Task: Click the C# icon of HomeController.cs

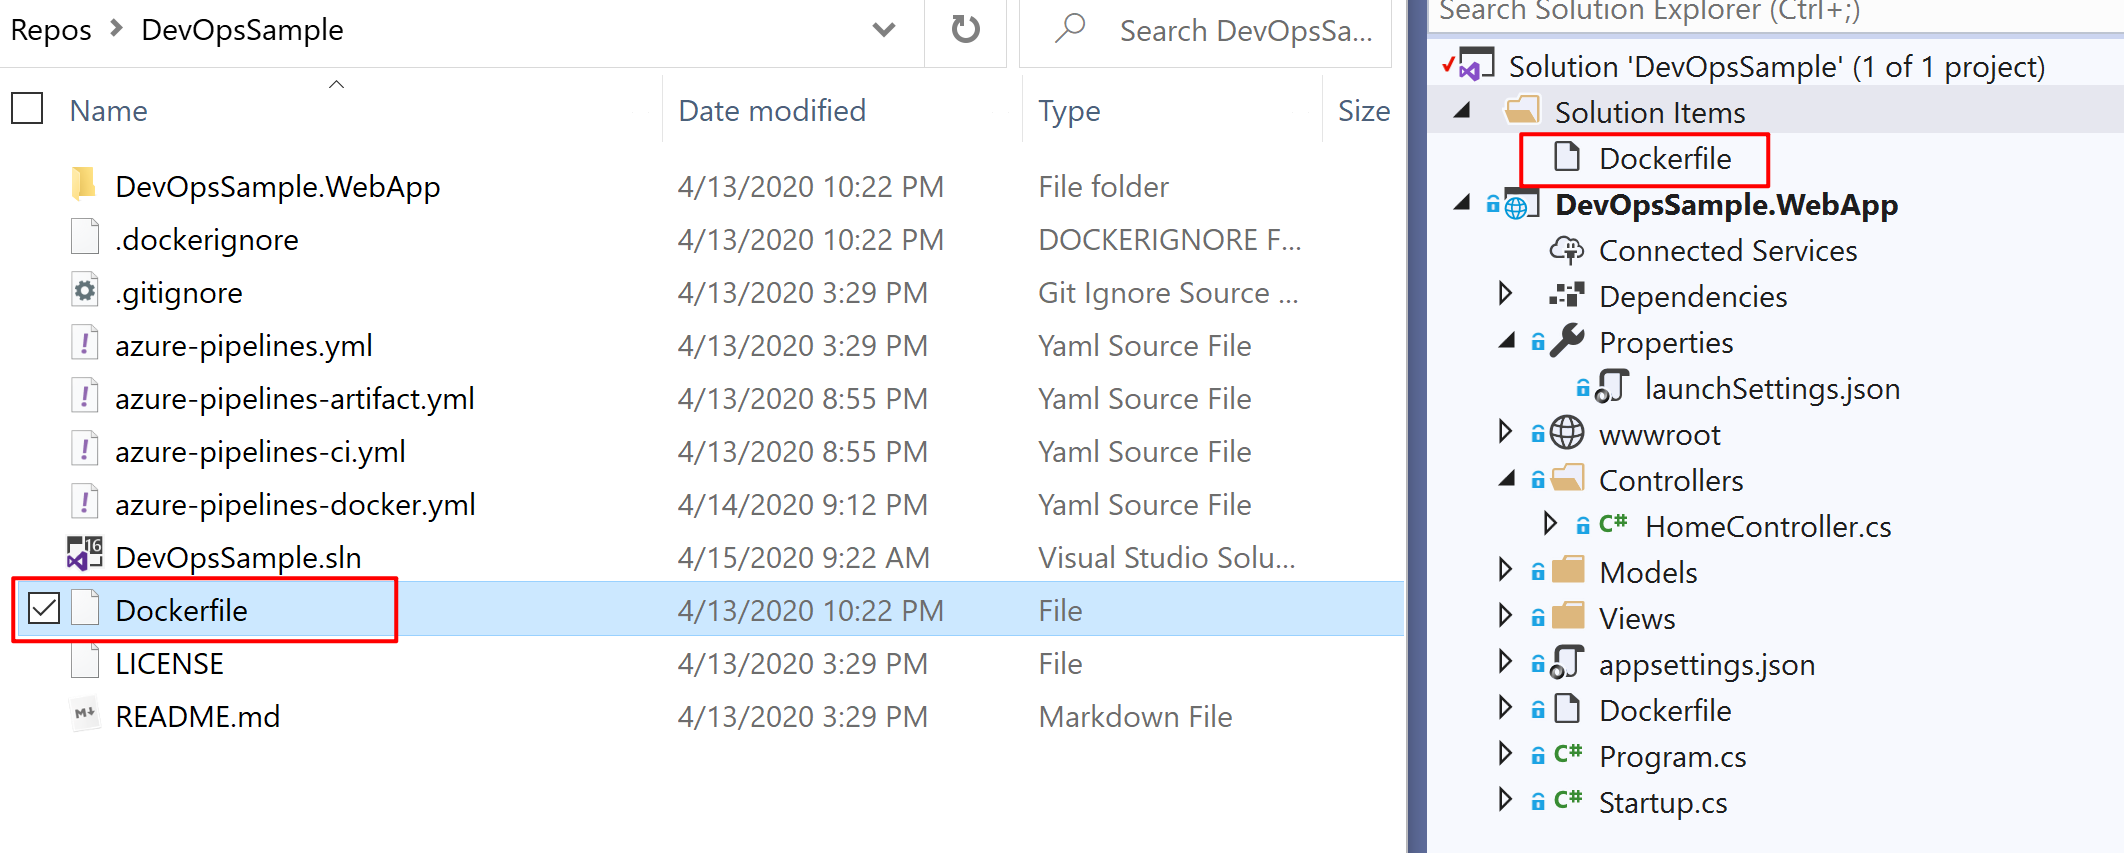Action: tap(1612, 524)
